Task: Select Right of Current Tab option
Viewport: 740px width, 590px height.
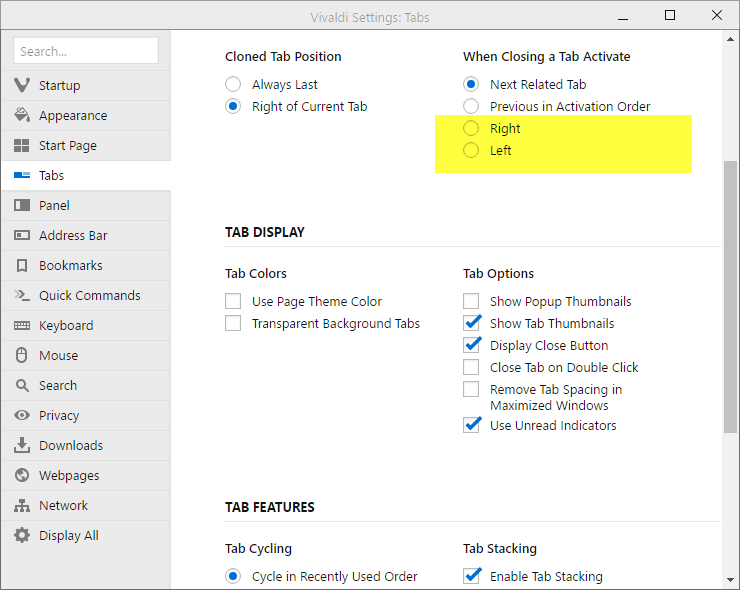Action: (x=233, y=106)
